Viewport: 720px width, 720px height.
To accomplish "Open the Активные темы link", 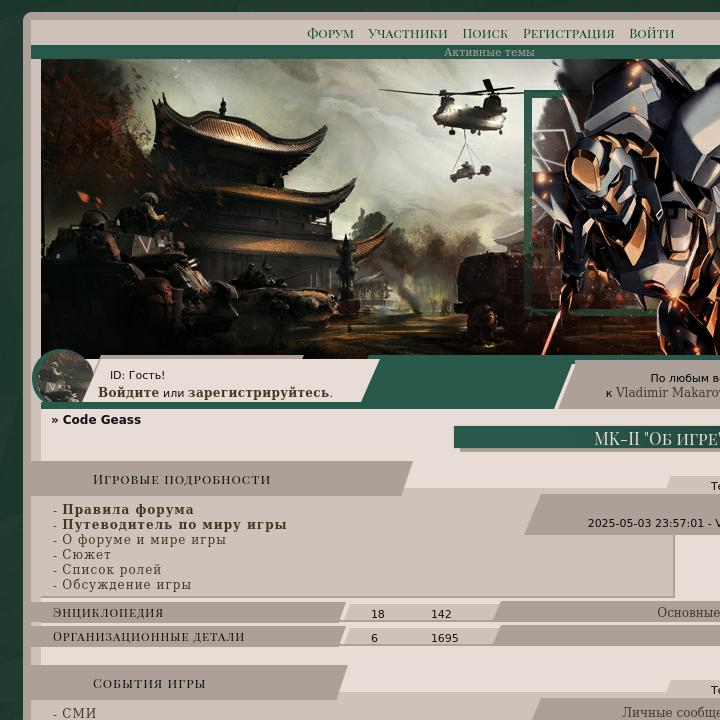I will pos(489,52).
